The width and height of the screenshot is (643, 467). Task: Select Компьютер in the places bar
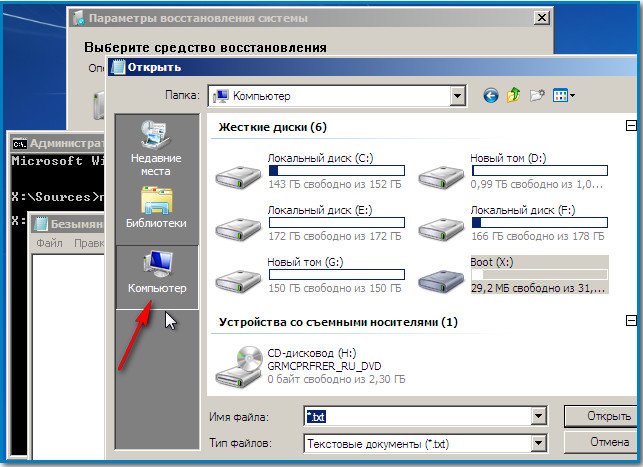click(x=157, y=273)
